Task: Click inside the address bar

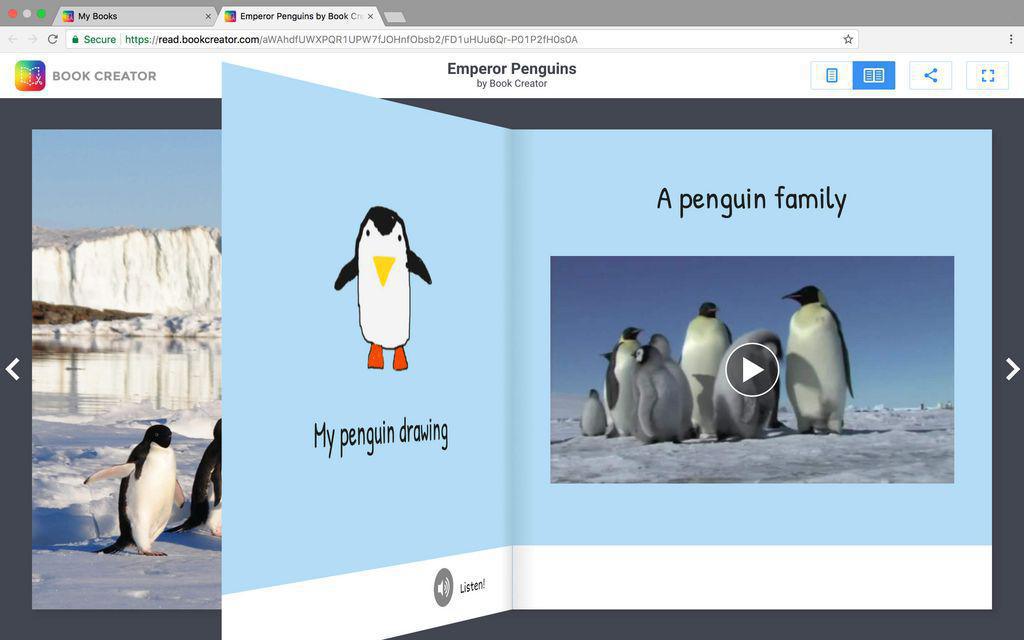Action: [x=400, y=39]
